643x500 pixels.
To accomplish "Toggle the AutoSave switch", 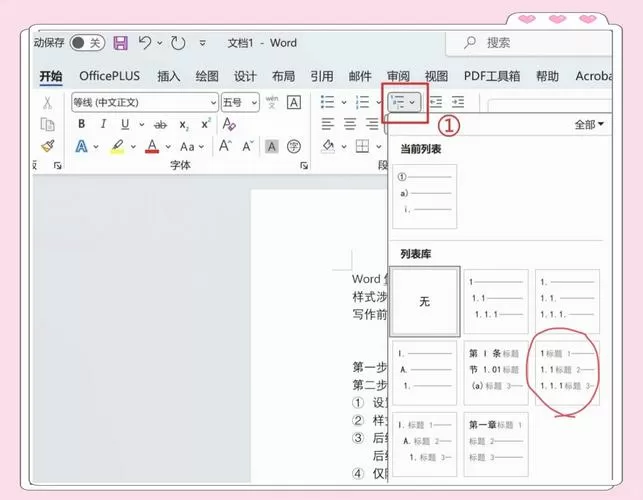I will click(x=87, y=43).
